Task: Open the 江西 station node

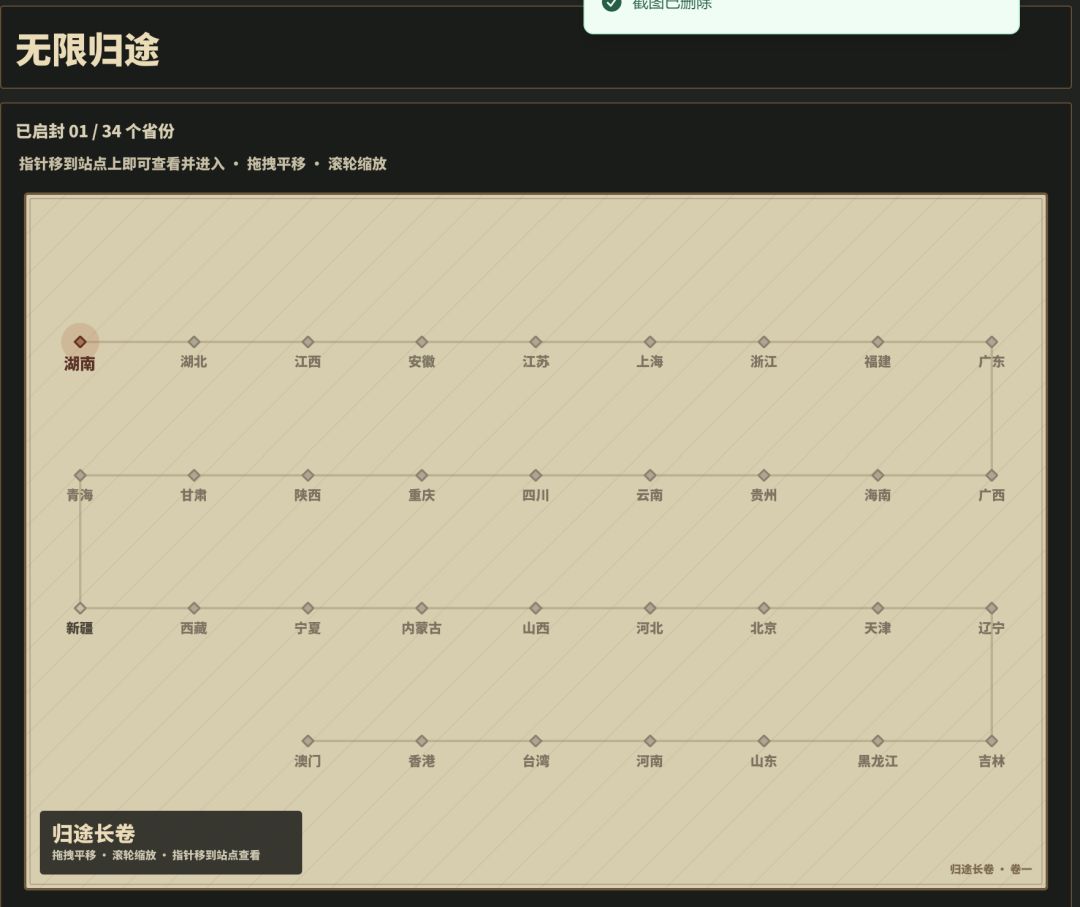Action: tap(308, 342)
